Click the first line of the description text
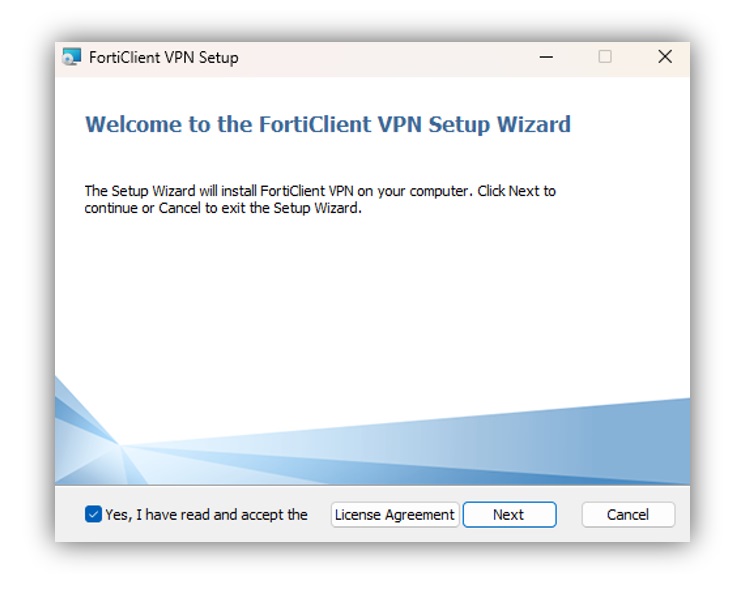This screenshot has width=753, height=593. click(x=320, y=191)
